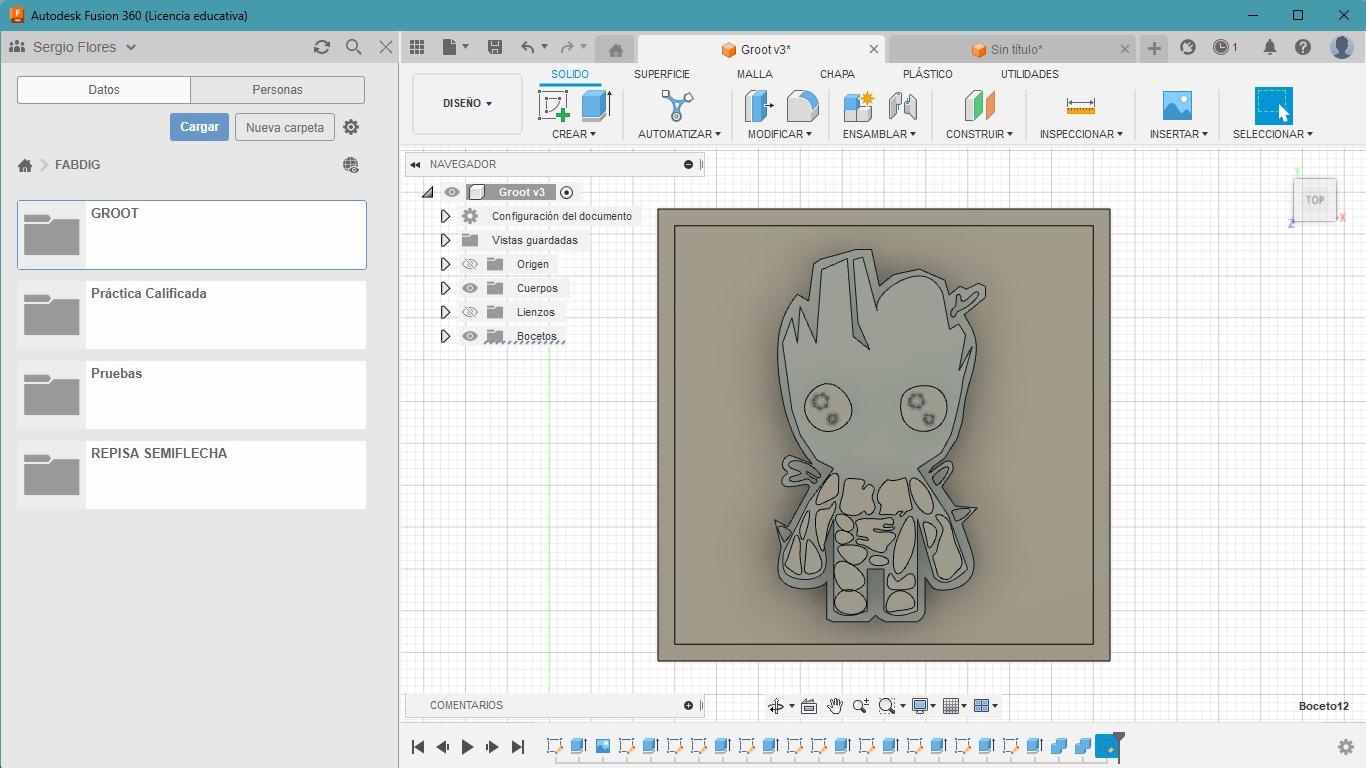Click the Save icon in the toolbar

(494, 47)
